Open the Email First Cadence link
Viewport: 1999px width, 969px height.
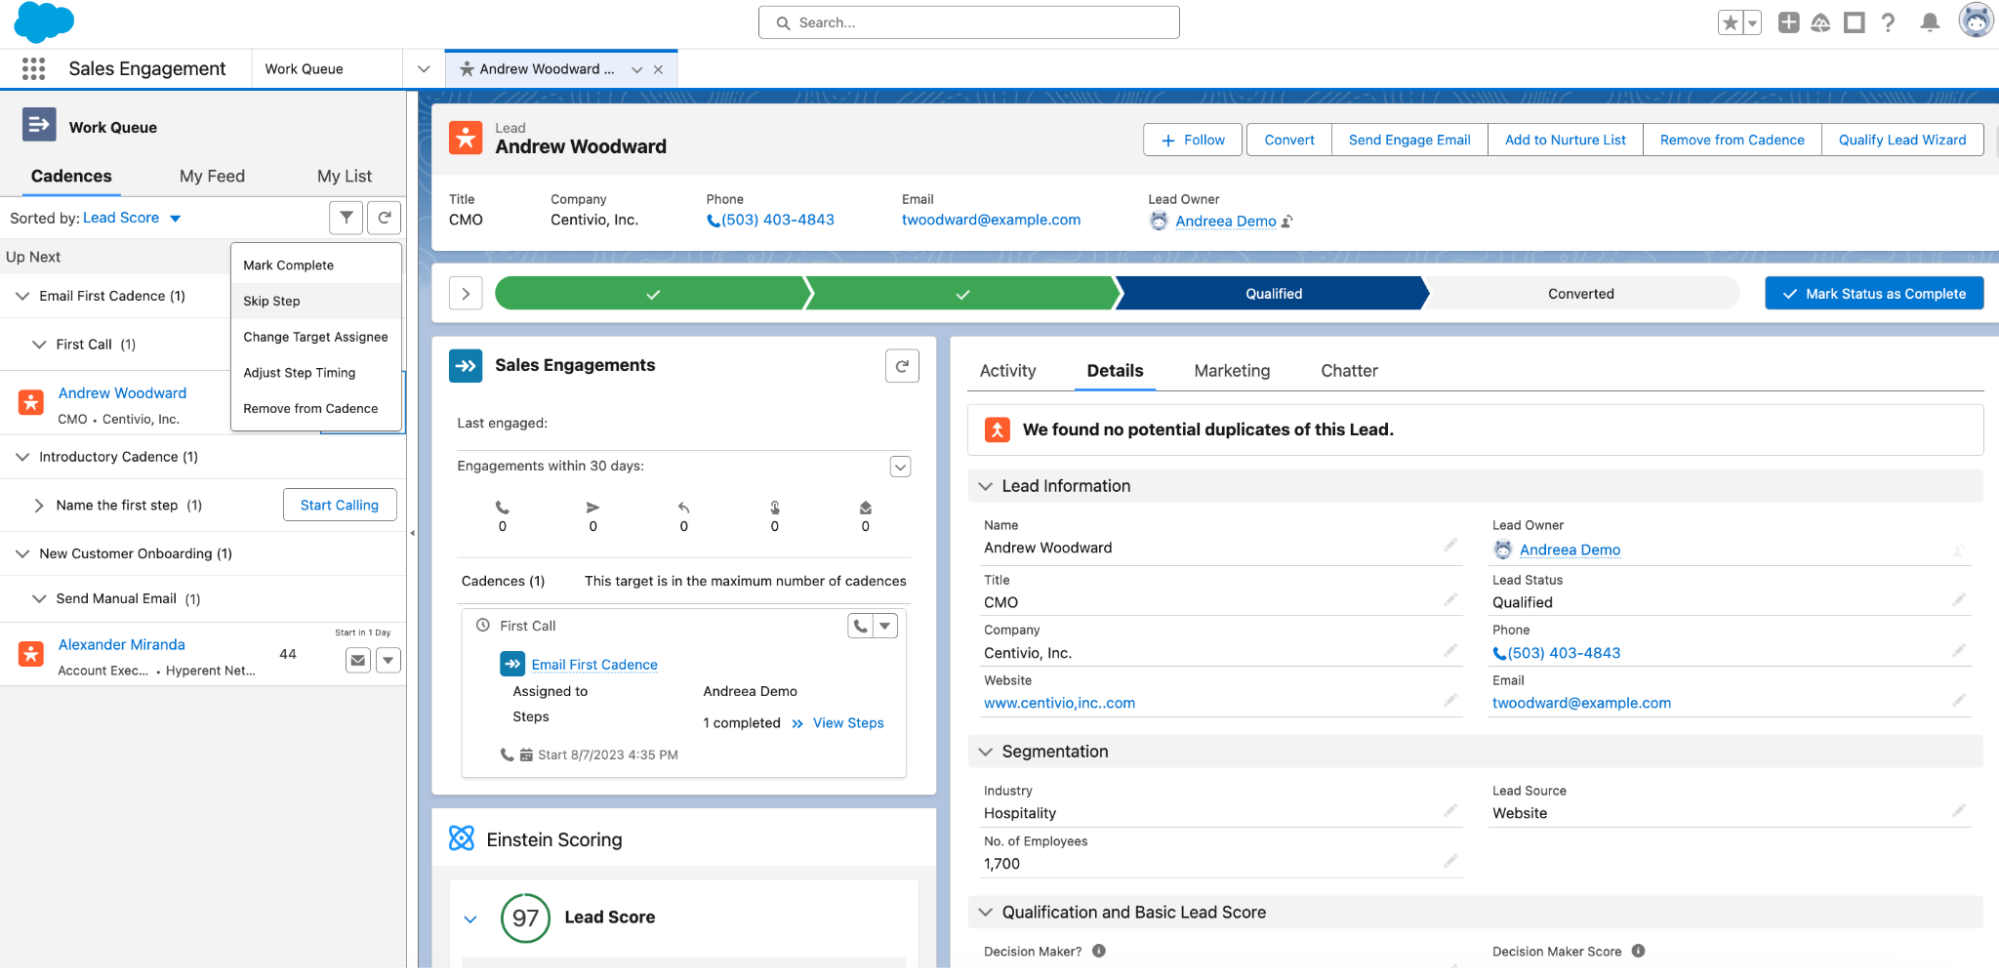[x=594, y=665]
